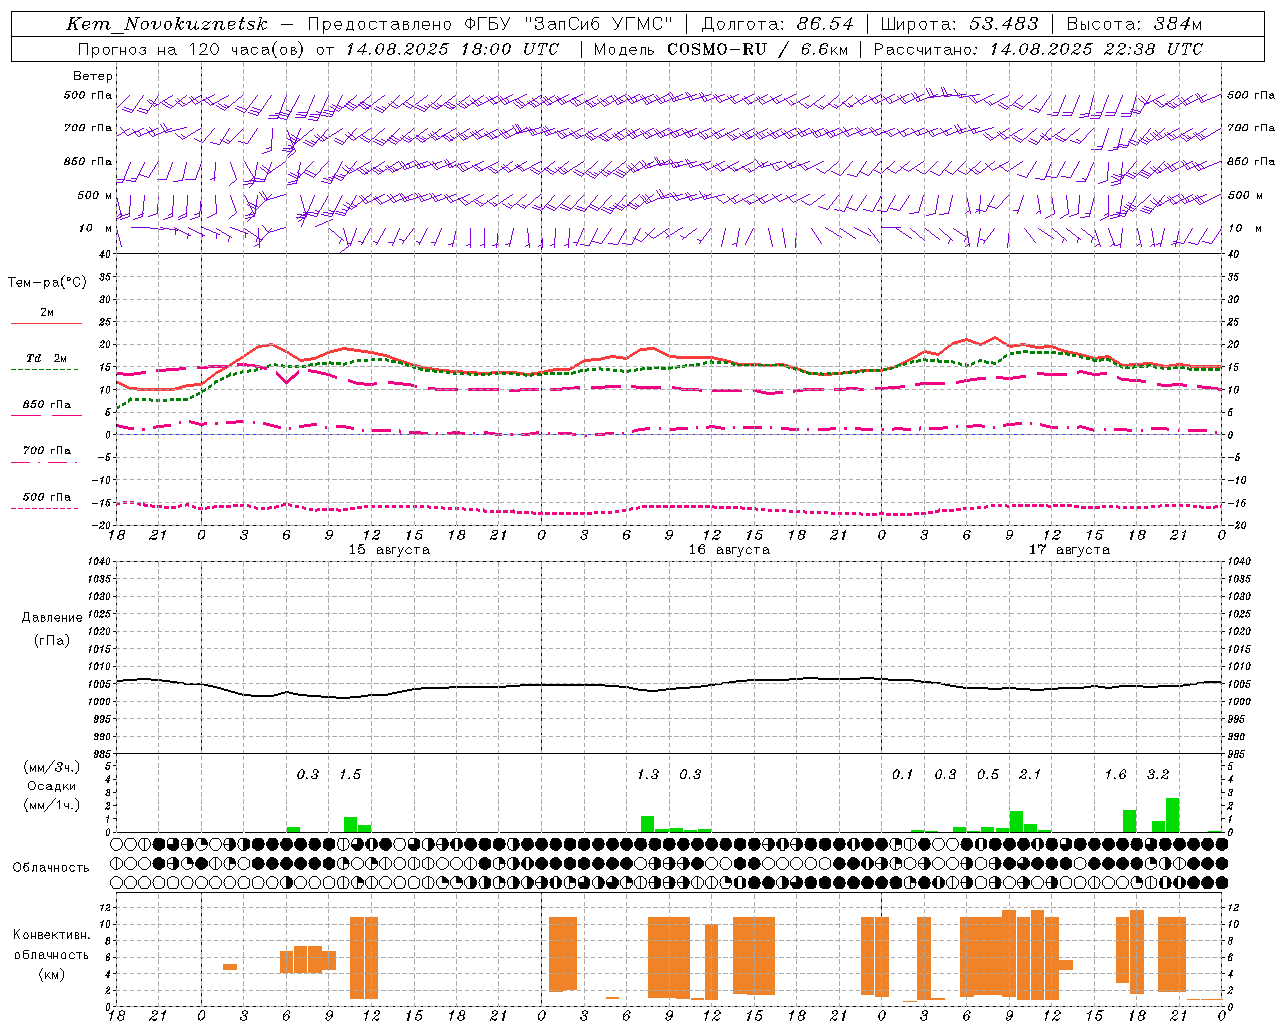Click the '(мм/3ч.)' precipitation unit label
The image size is (1280, 1024).
tap(52, 767)
